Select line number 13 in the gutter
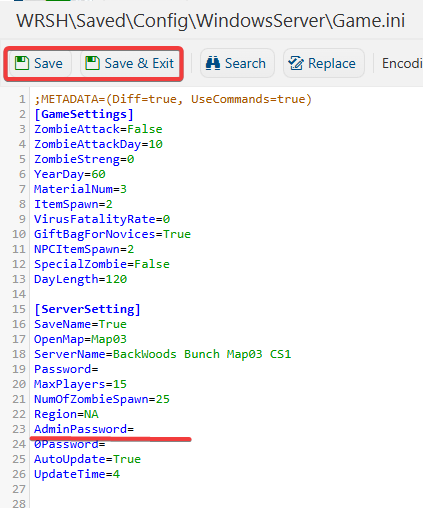 pos(19,279)
